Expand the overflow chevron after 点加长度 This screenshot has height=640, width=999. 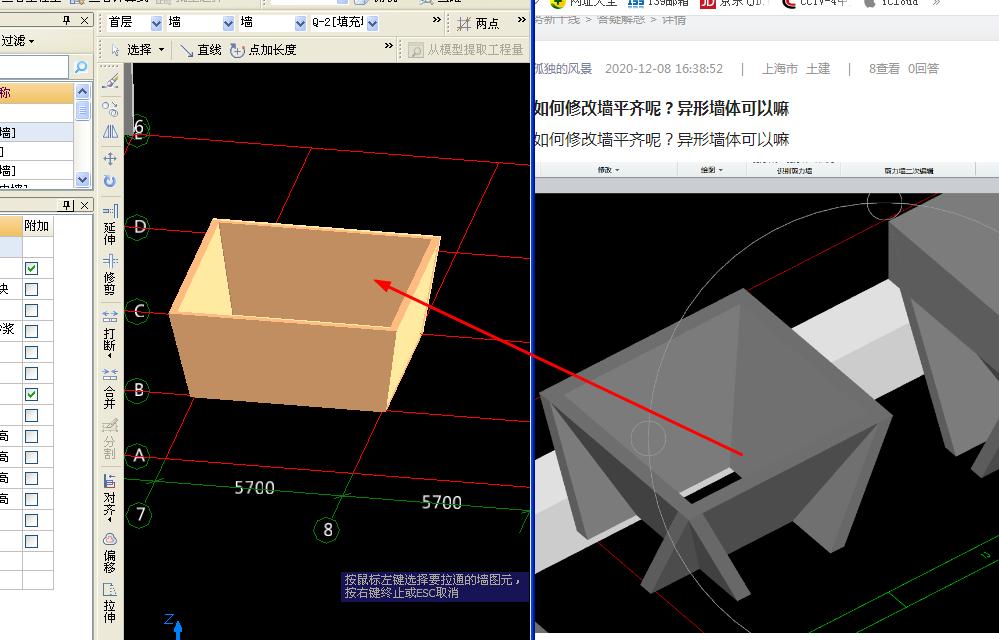(x=389, y=46)
